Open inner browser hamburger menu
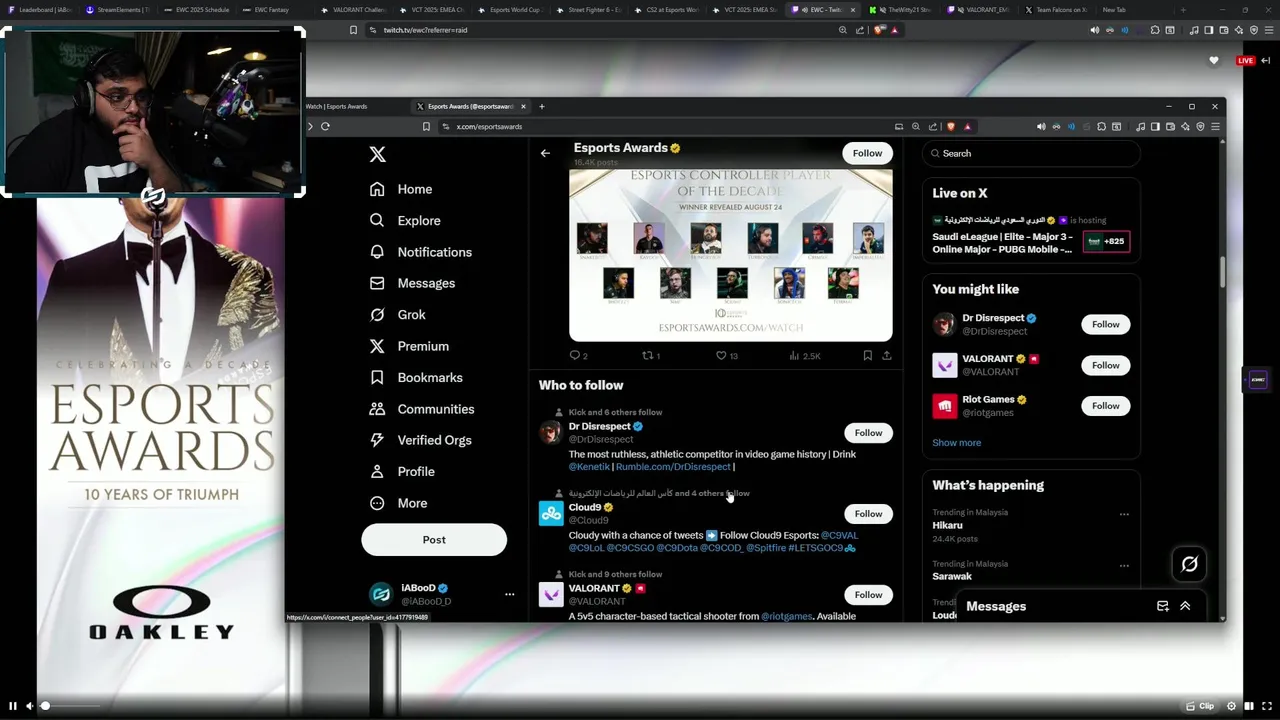1280x720 pixels. click(1215, 126)
